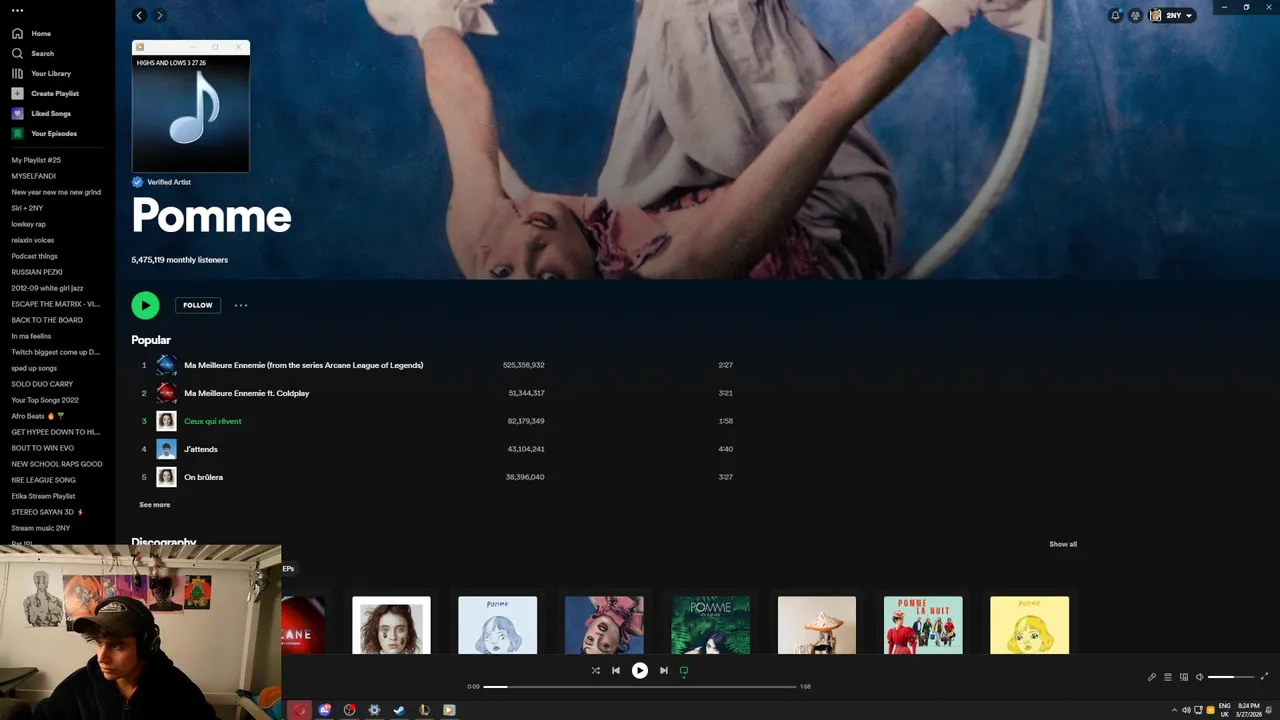Open the Stream music 2NY playlist

[x=41, y=528]
